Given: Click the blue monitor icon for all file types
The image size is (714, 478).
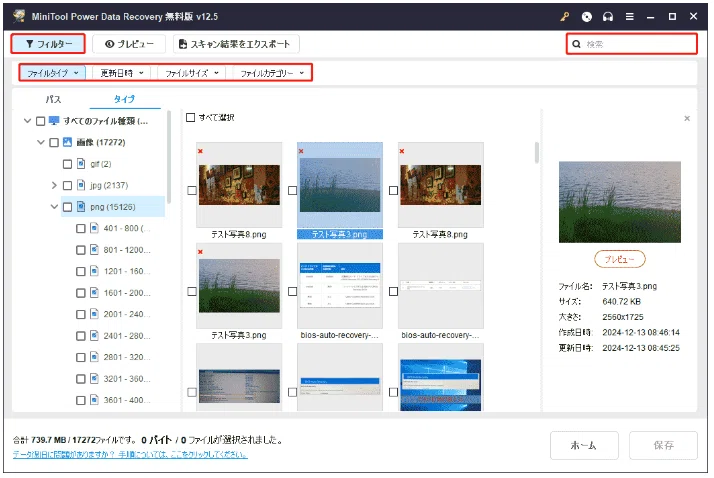Looking at the screenshot, I should tap(54, 121).
